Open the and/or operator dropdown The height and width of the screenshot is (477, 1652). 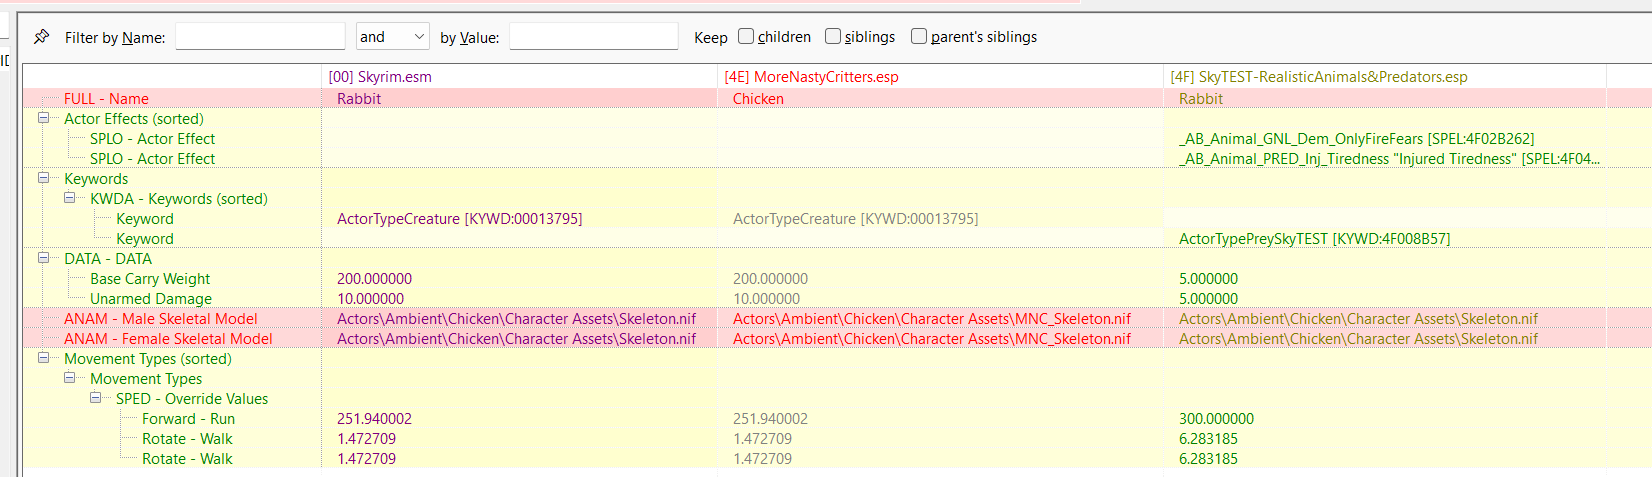[393, 37]
